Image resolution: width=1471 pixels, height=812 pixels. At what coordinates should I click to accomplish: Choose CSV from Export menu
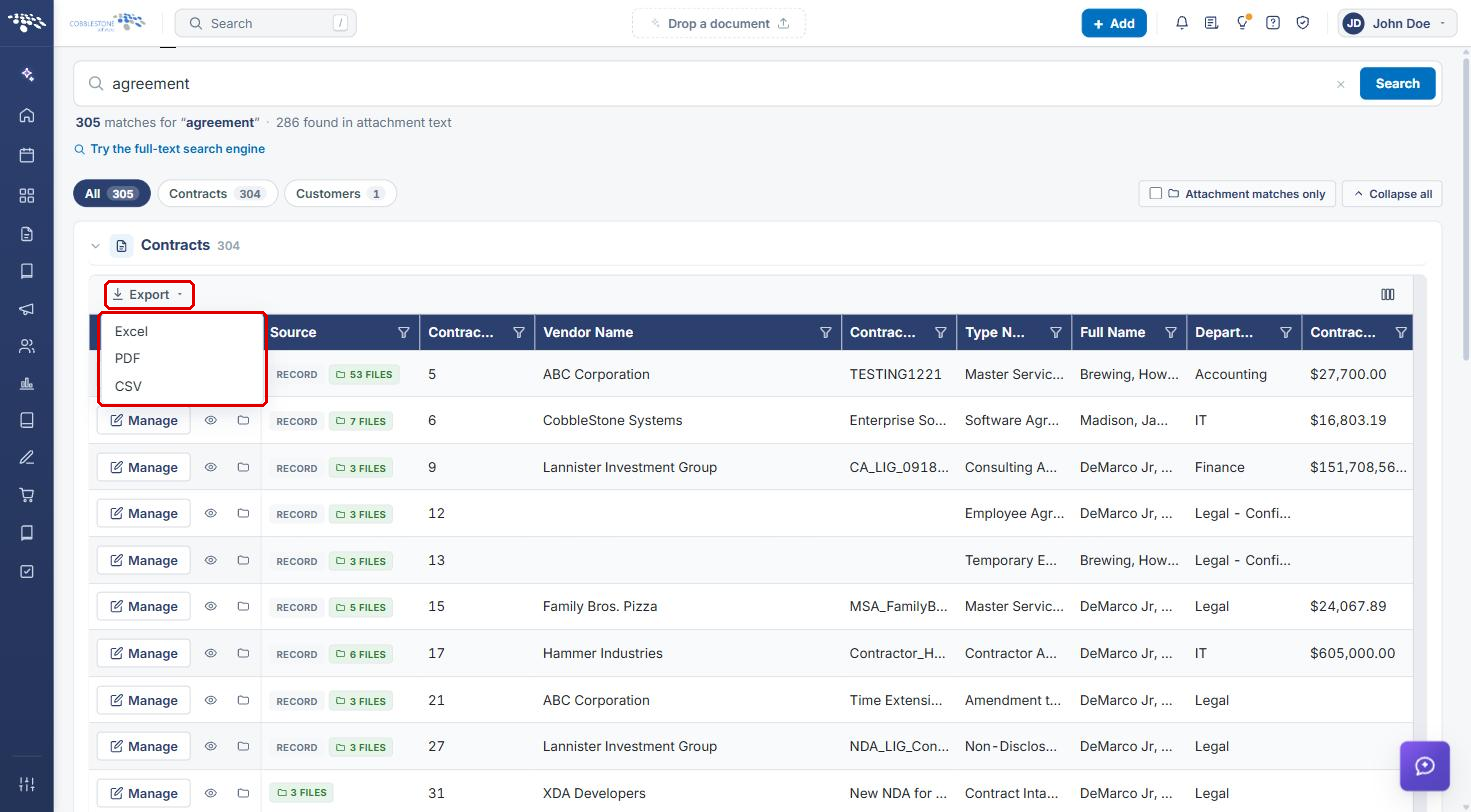[182, 386]
